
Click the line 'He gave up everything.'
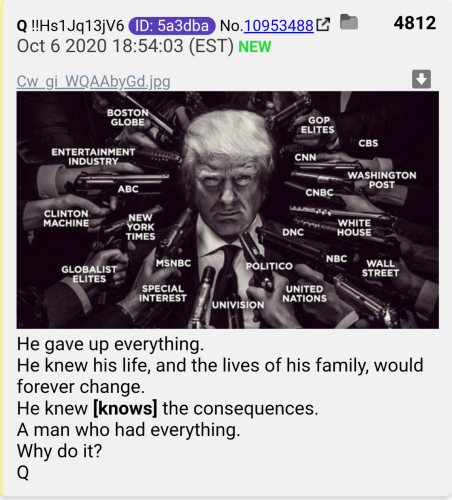(110, 344)
